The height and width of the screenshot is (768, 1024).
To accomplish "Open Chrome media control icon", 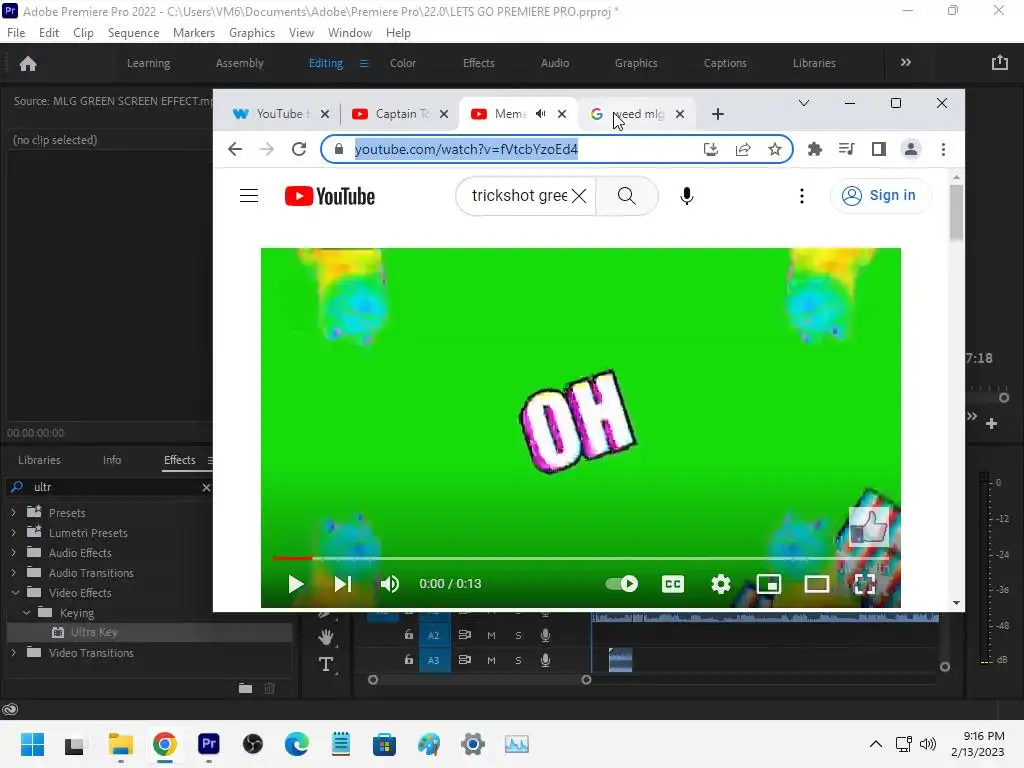I will [846, 150].
